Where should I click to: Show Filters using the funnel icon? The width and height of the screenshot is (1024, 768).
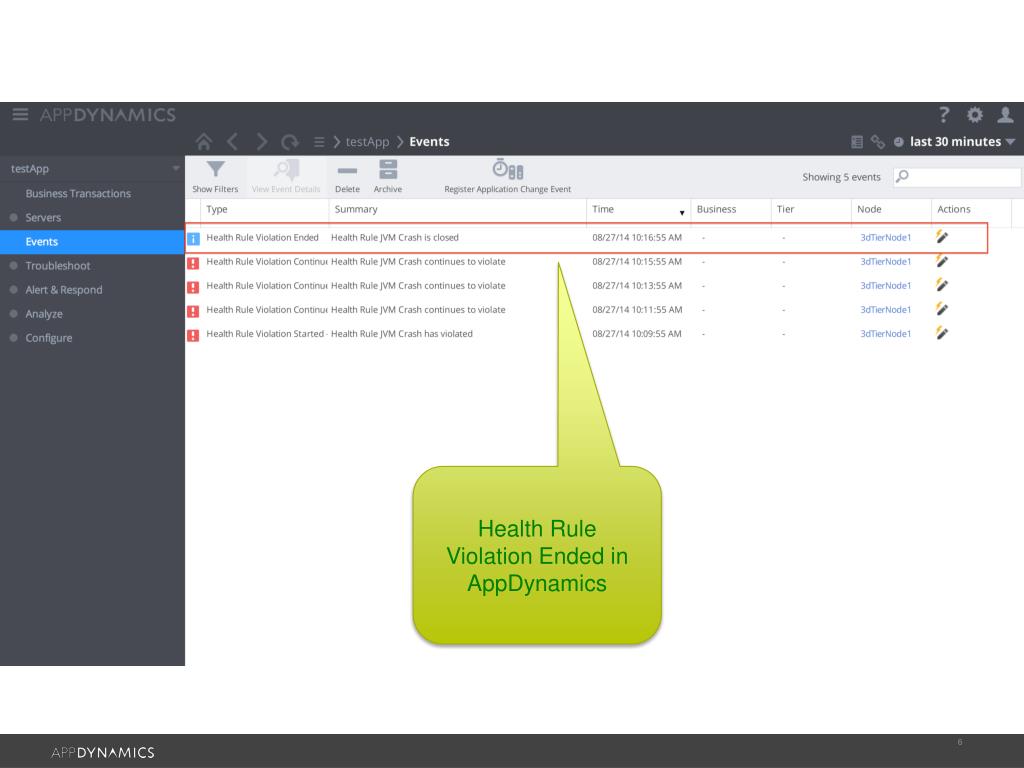click(216, 170)
